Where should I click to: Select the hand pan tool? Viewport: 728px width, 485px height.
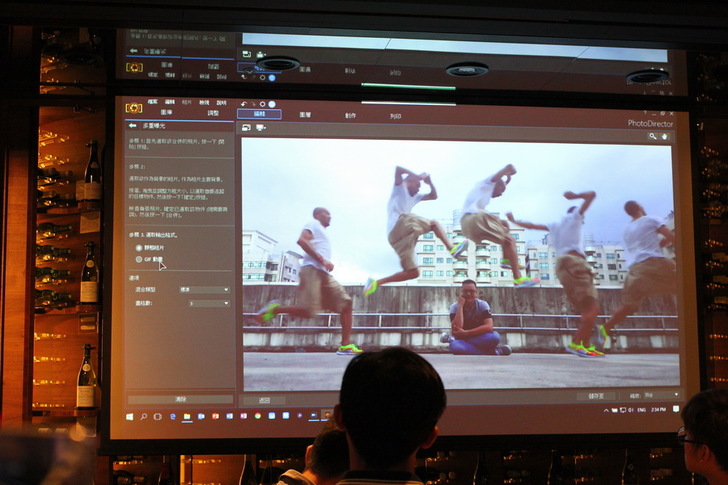pyautogui.click(x=664, y=136)
